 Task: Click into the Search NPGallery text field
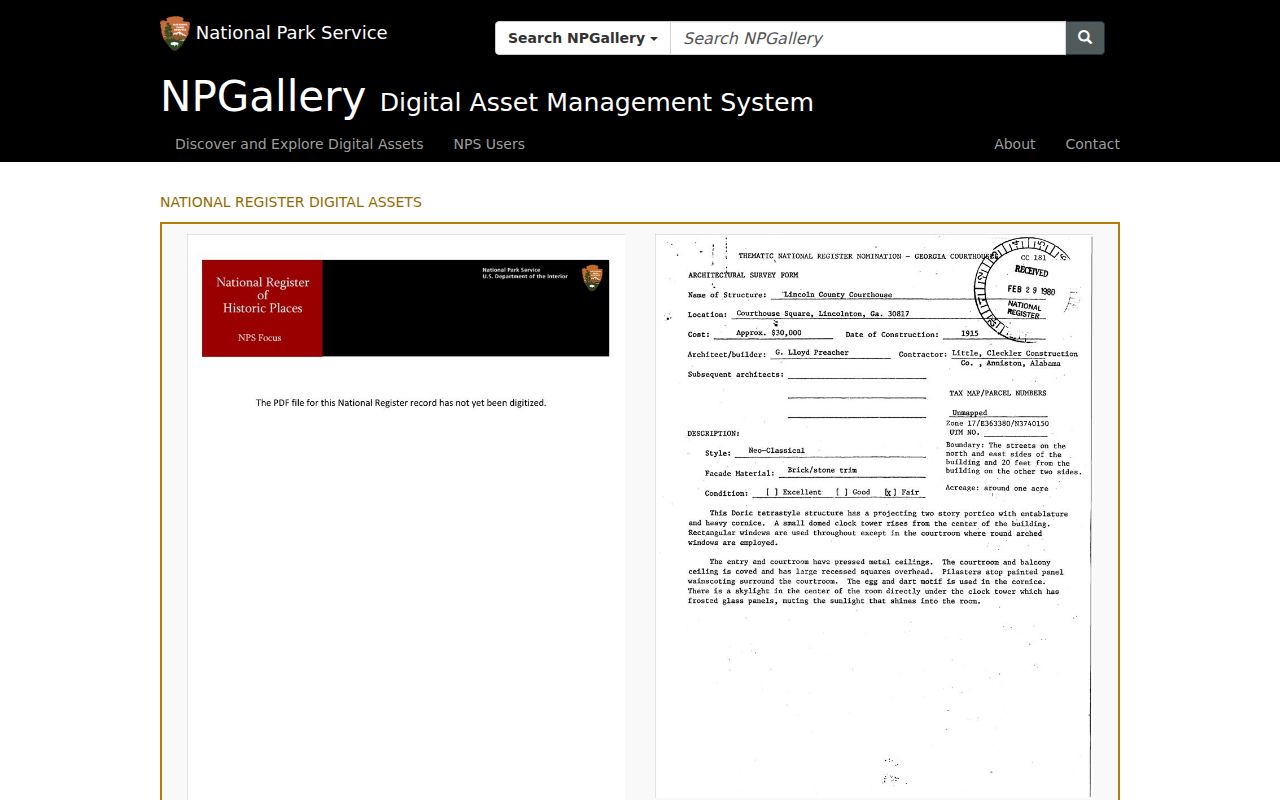(x=868, y=38)
